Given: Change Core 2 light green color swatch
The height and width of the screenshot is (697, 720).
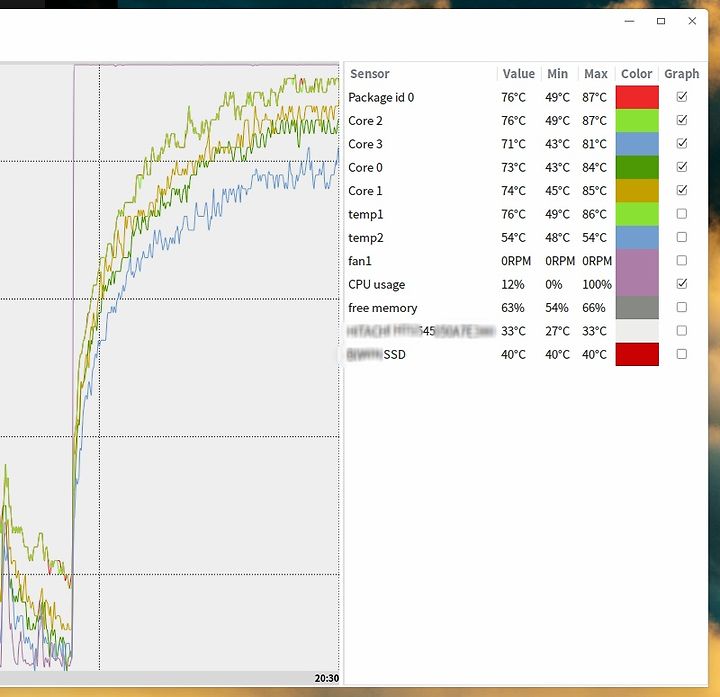Looking at the screenshot, I should click(x=637, y=121).
